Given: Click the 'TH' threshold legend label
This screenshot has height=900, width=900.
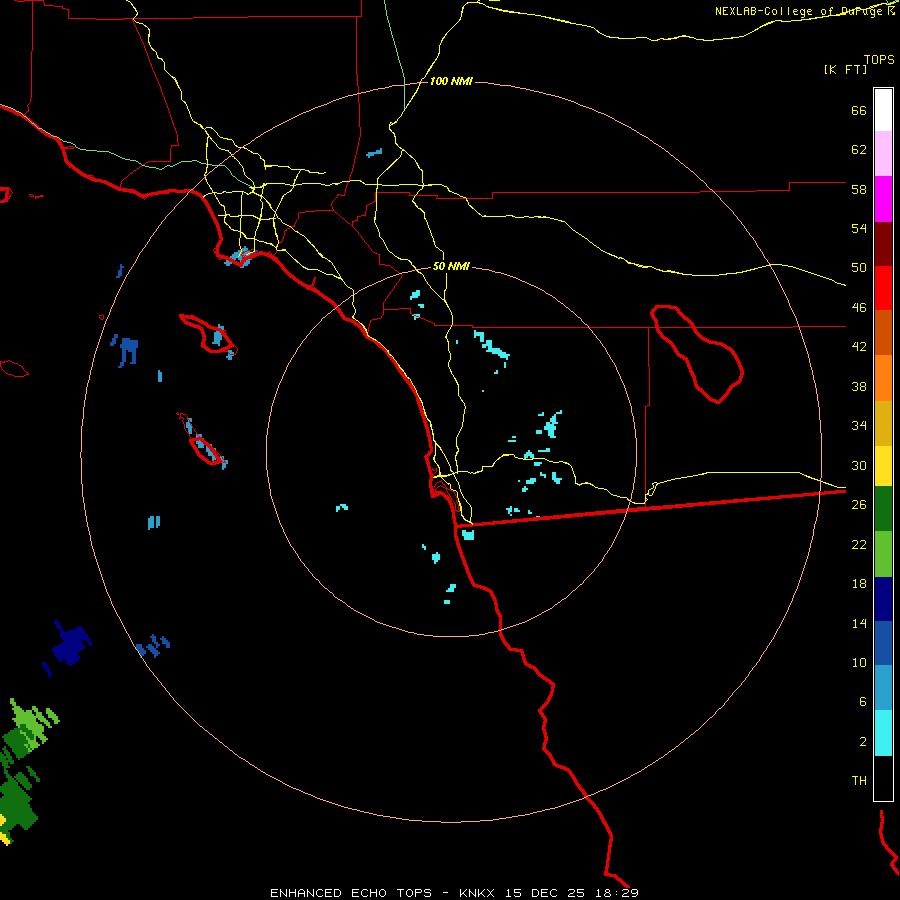Looking at the screenshot, I should click(x=859, y=781).
